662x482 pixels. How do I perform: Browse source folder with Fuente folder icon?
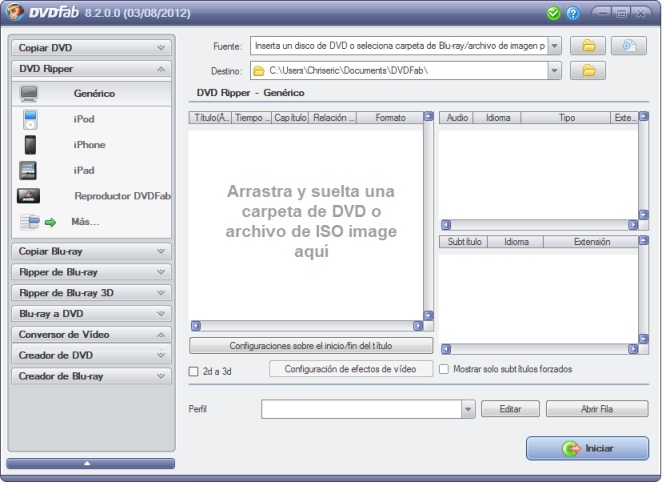pyautogui.click(x=588, y=46)
